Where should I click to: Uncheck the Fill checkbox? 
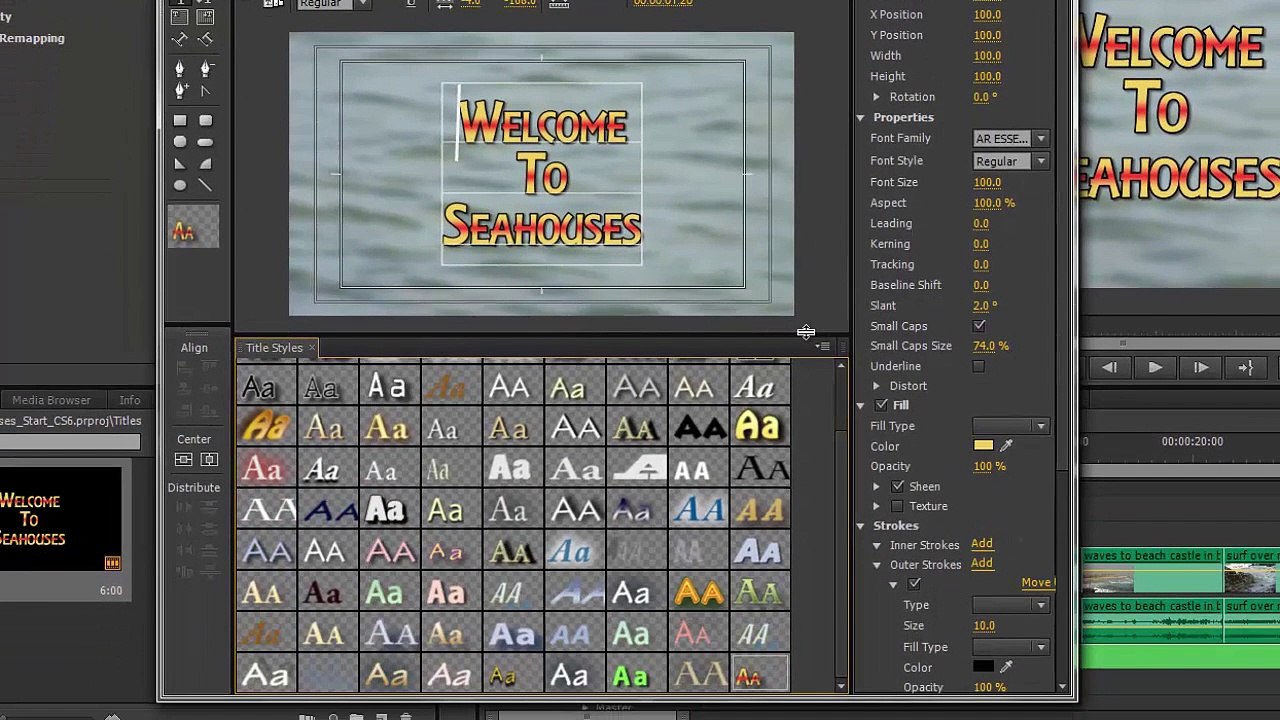click(x=881, y=405)
